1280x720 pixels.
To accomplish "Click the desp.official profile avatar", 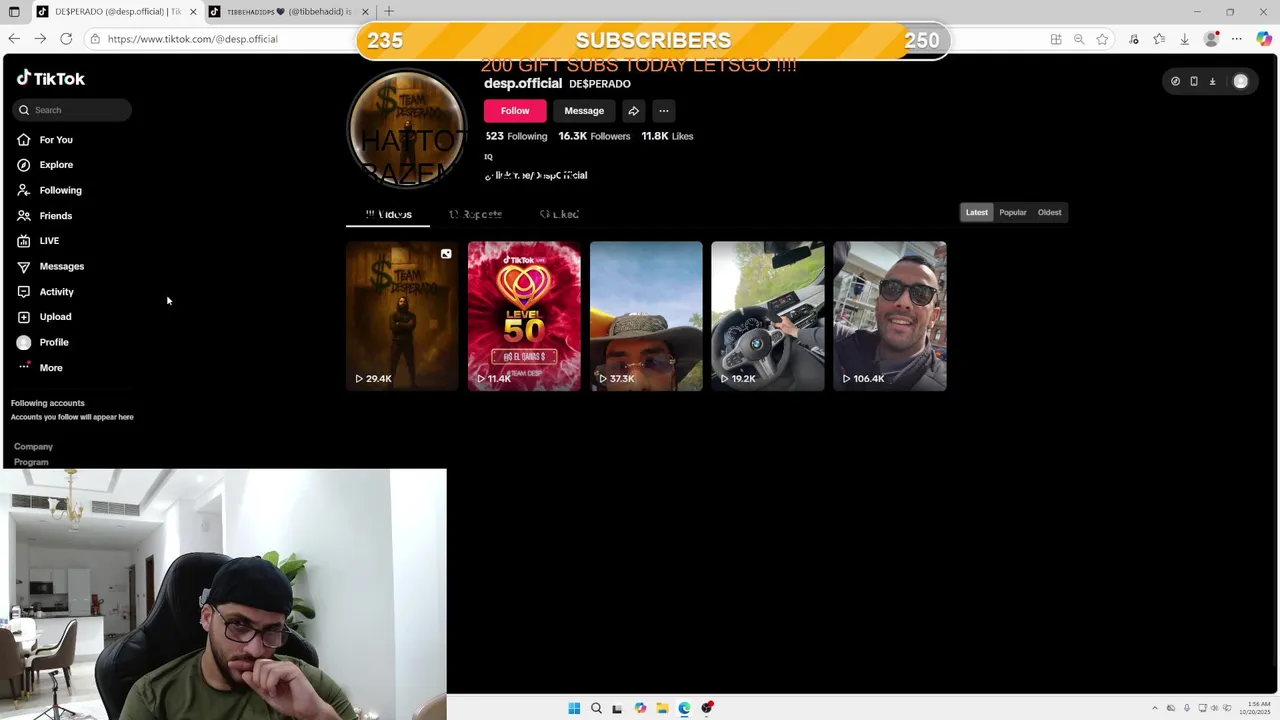I will pos(407,128).
